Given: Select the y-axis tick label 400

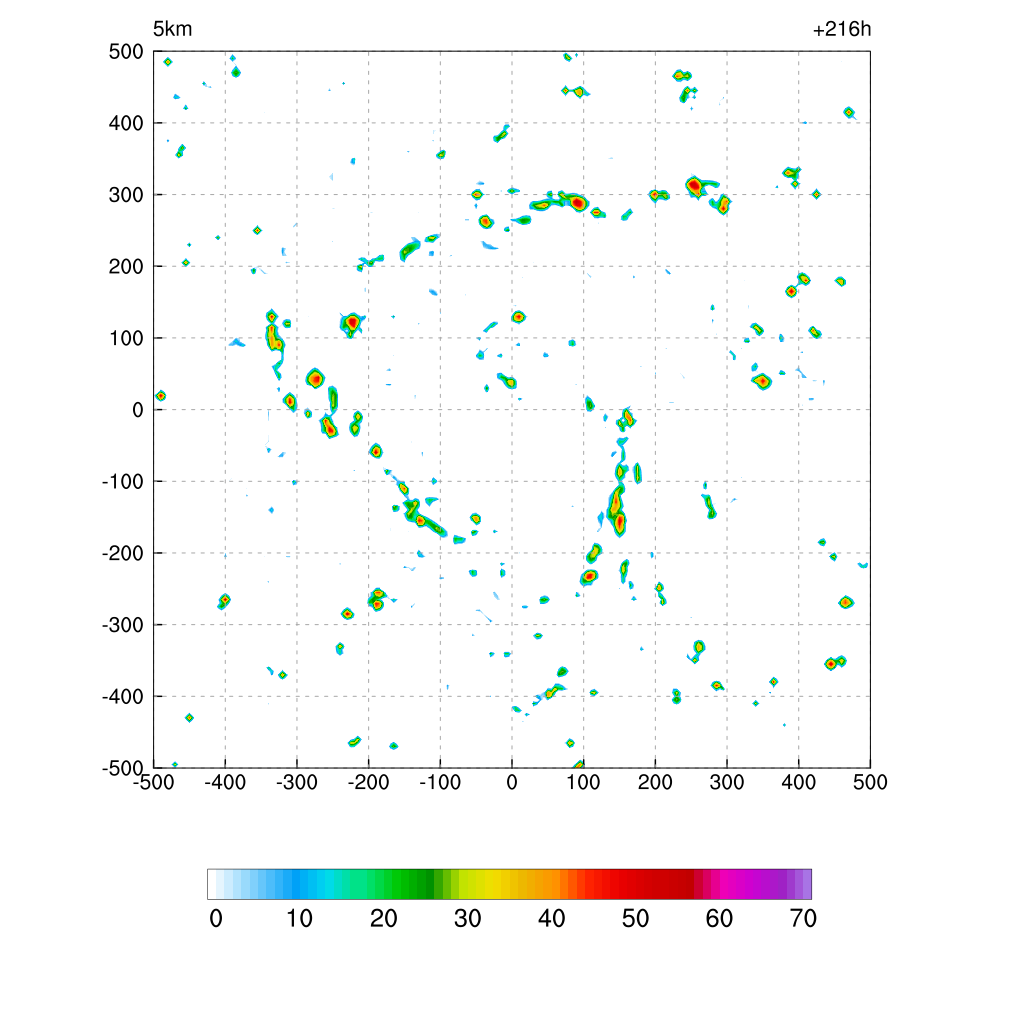Looking at the screenshot, I should [126, 123].
